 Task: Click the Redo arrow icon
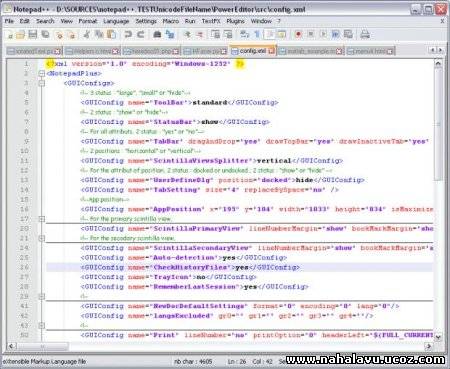click(x=141, y=34)
